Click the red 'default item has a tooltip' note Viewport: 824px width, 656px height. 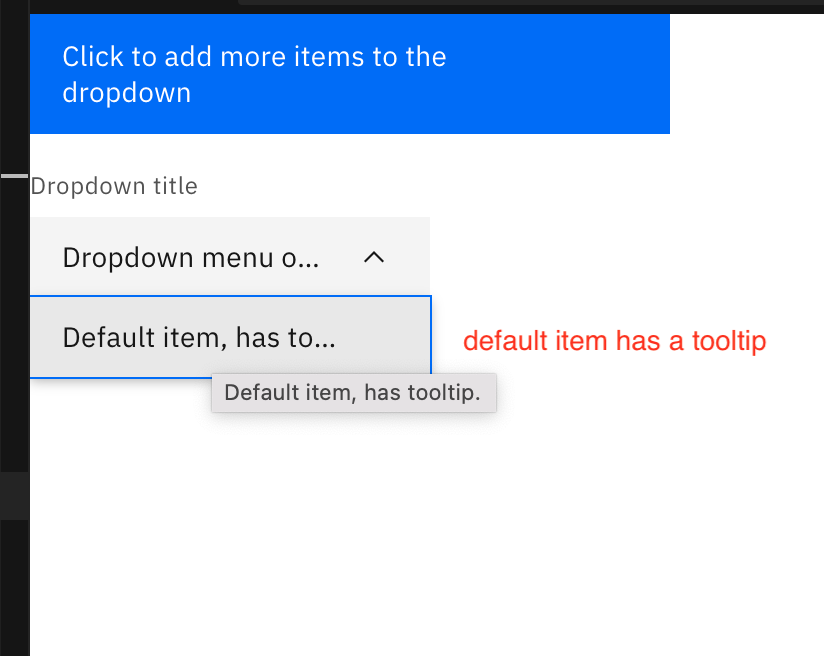tap(614, 341)
